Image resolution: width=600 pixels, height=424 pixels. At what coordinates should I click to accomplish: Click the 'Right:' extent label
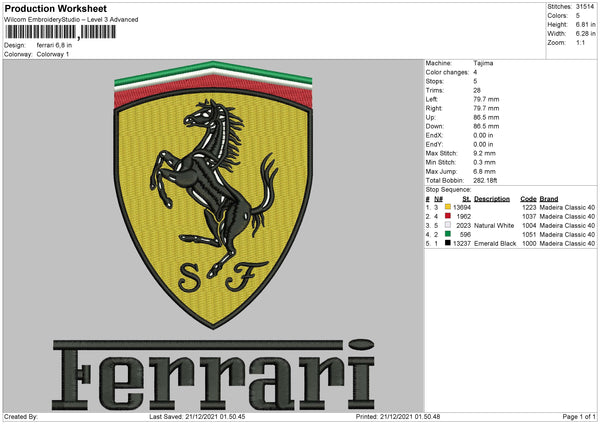click(x=434, y=108)
